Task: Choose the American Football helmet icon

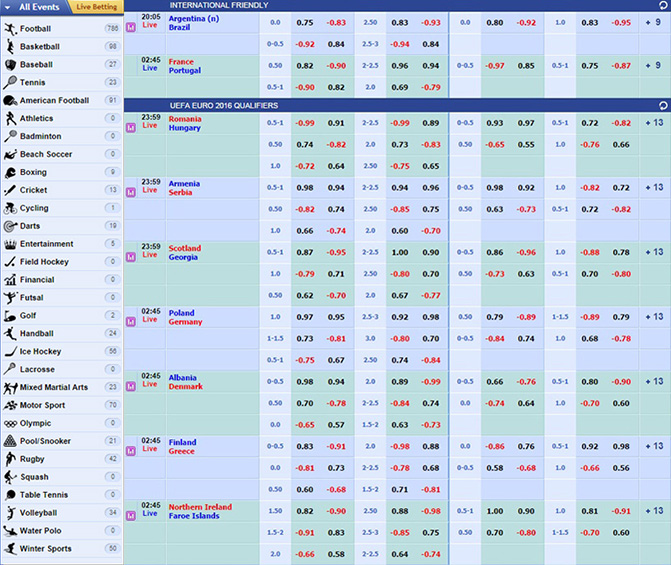Action: 10,101
